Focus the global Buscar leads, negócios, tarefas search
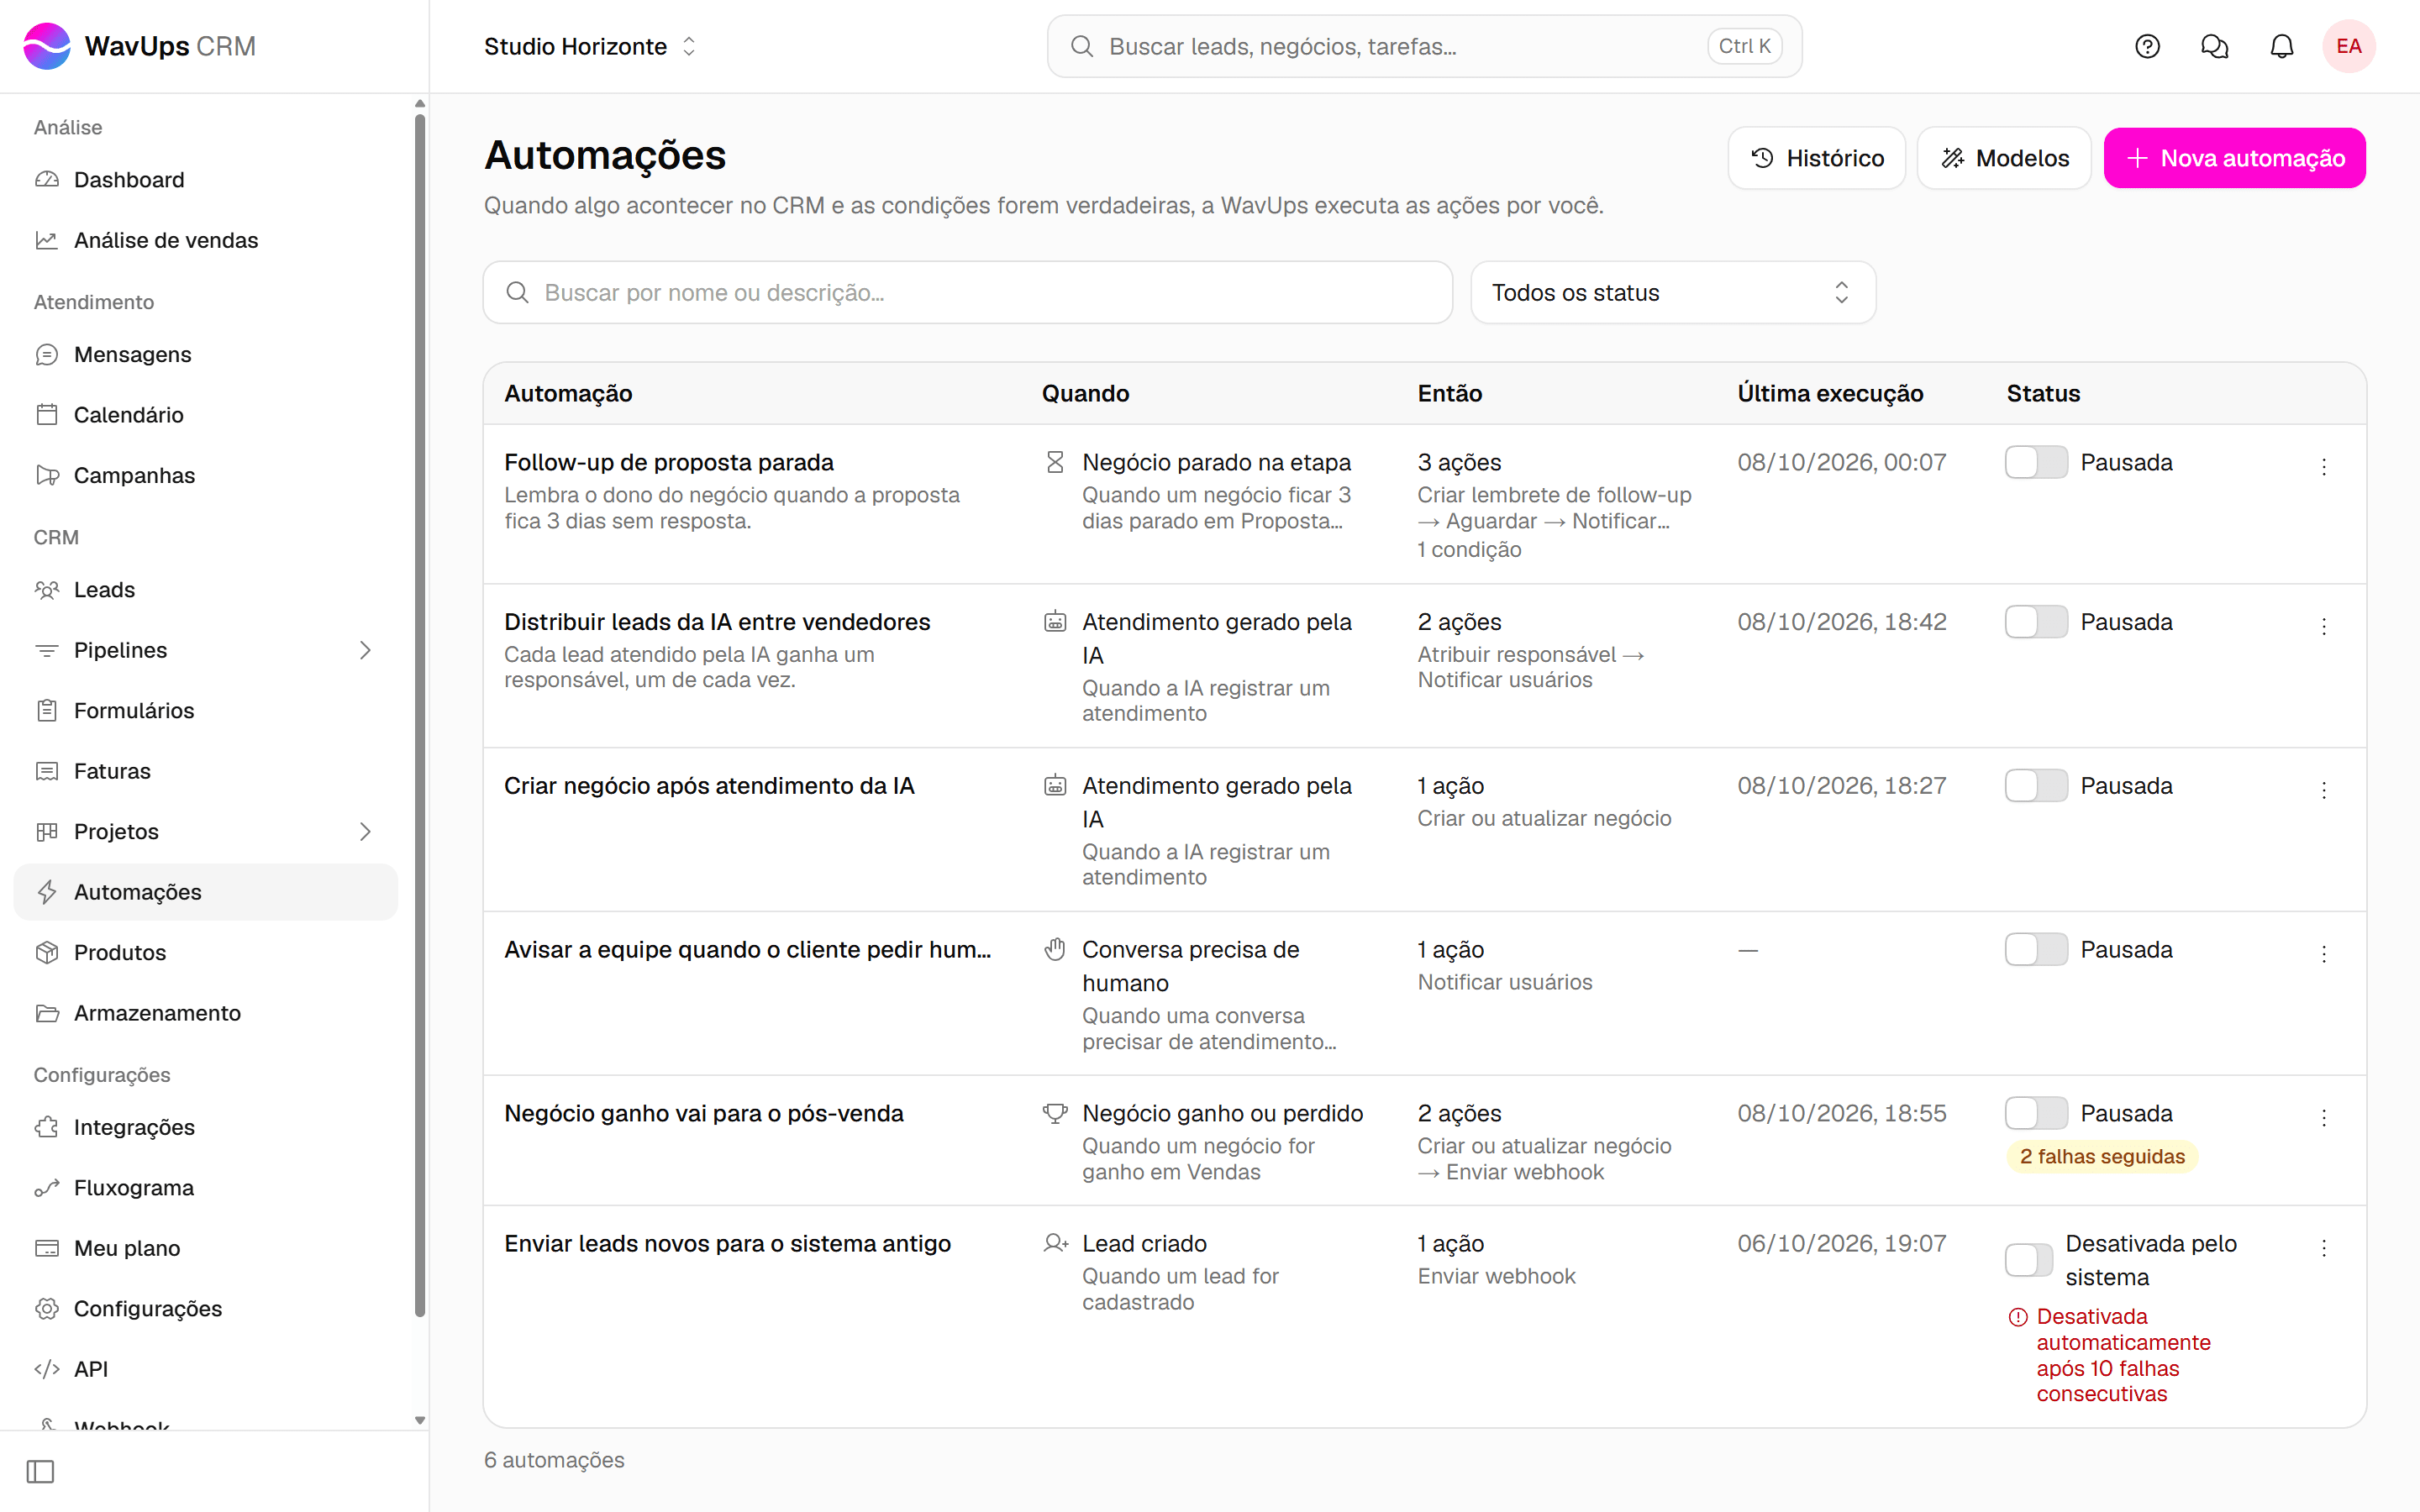2420x1512 pixels. [1424, 46]
